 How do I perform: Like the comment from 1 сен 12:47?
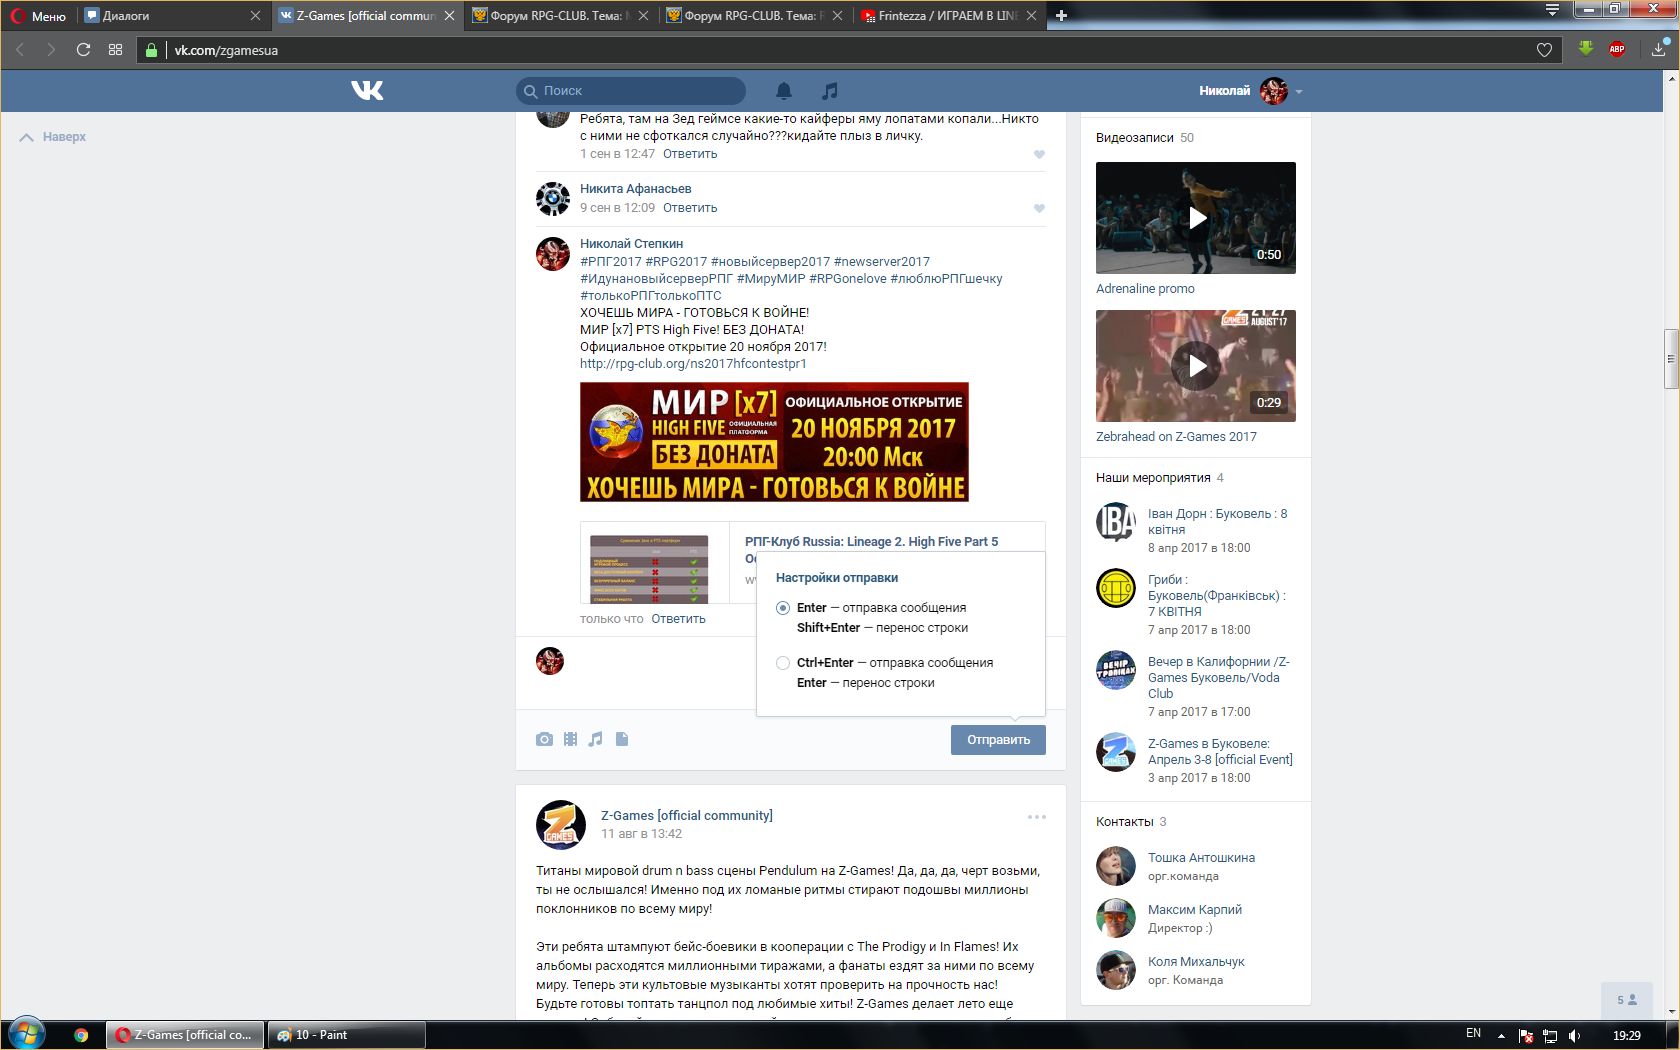coord(1039,154)
